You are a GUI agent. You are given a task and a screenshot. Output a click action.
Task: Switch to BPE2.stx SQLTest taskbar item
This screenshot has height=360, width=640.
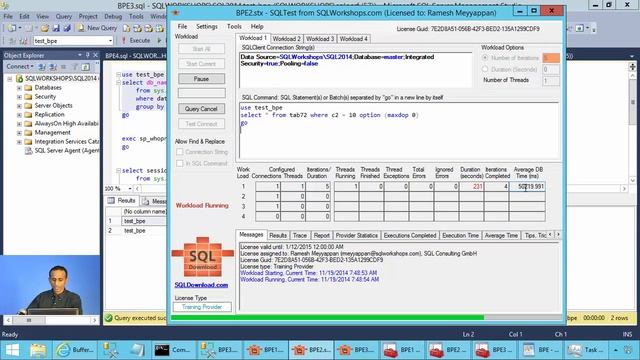click(x=311, y=350)
